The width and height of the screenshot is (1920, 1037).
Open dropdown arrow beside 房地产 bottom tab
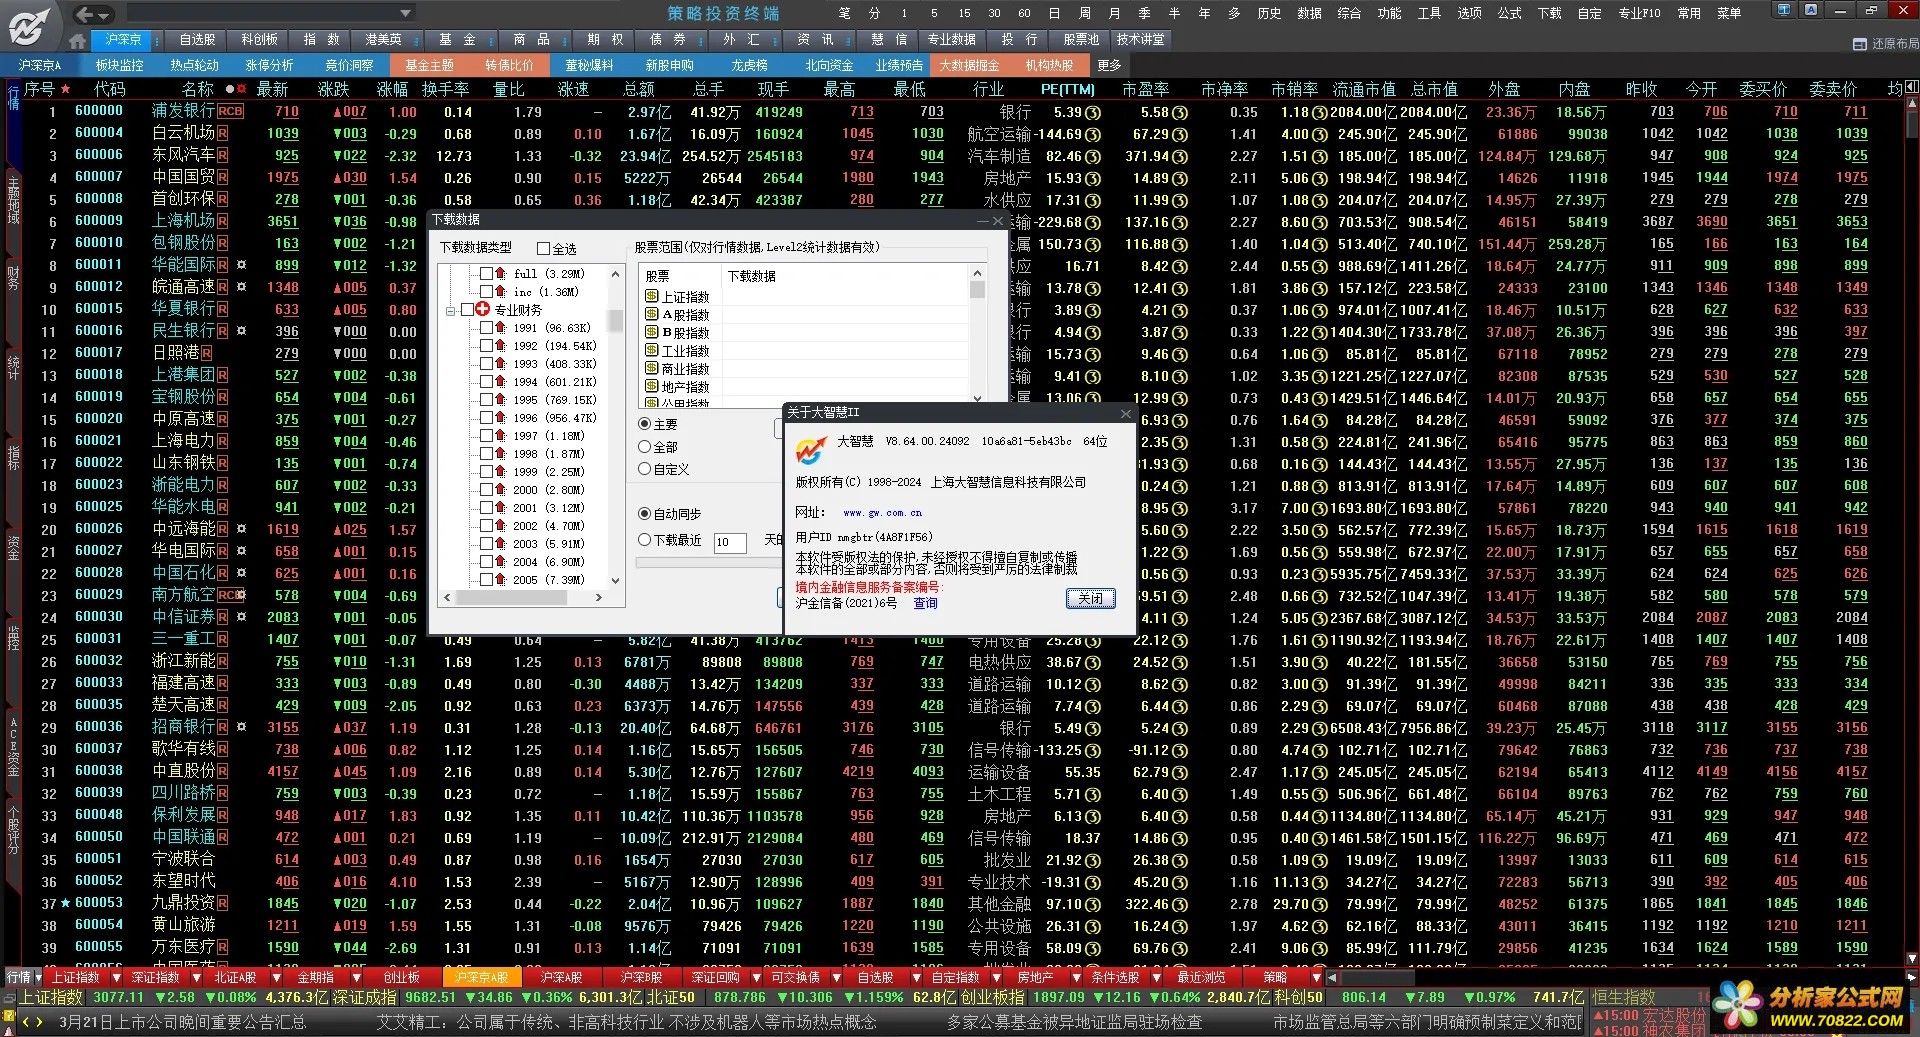click(x=1076, y=977)
